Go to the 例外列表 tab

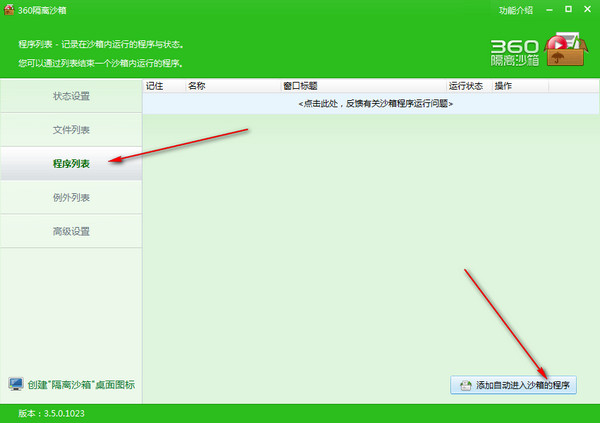71,198
